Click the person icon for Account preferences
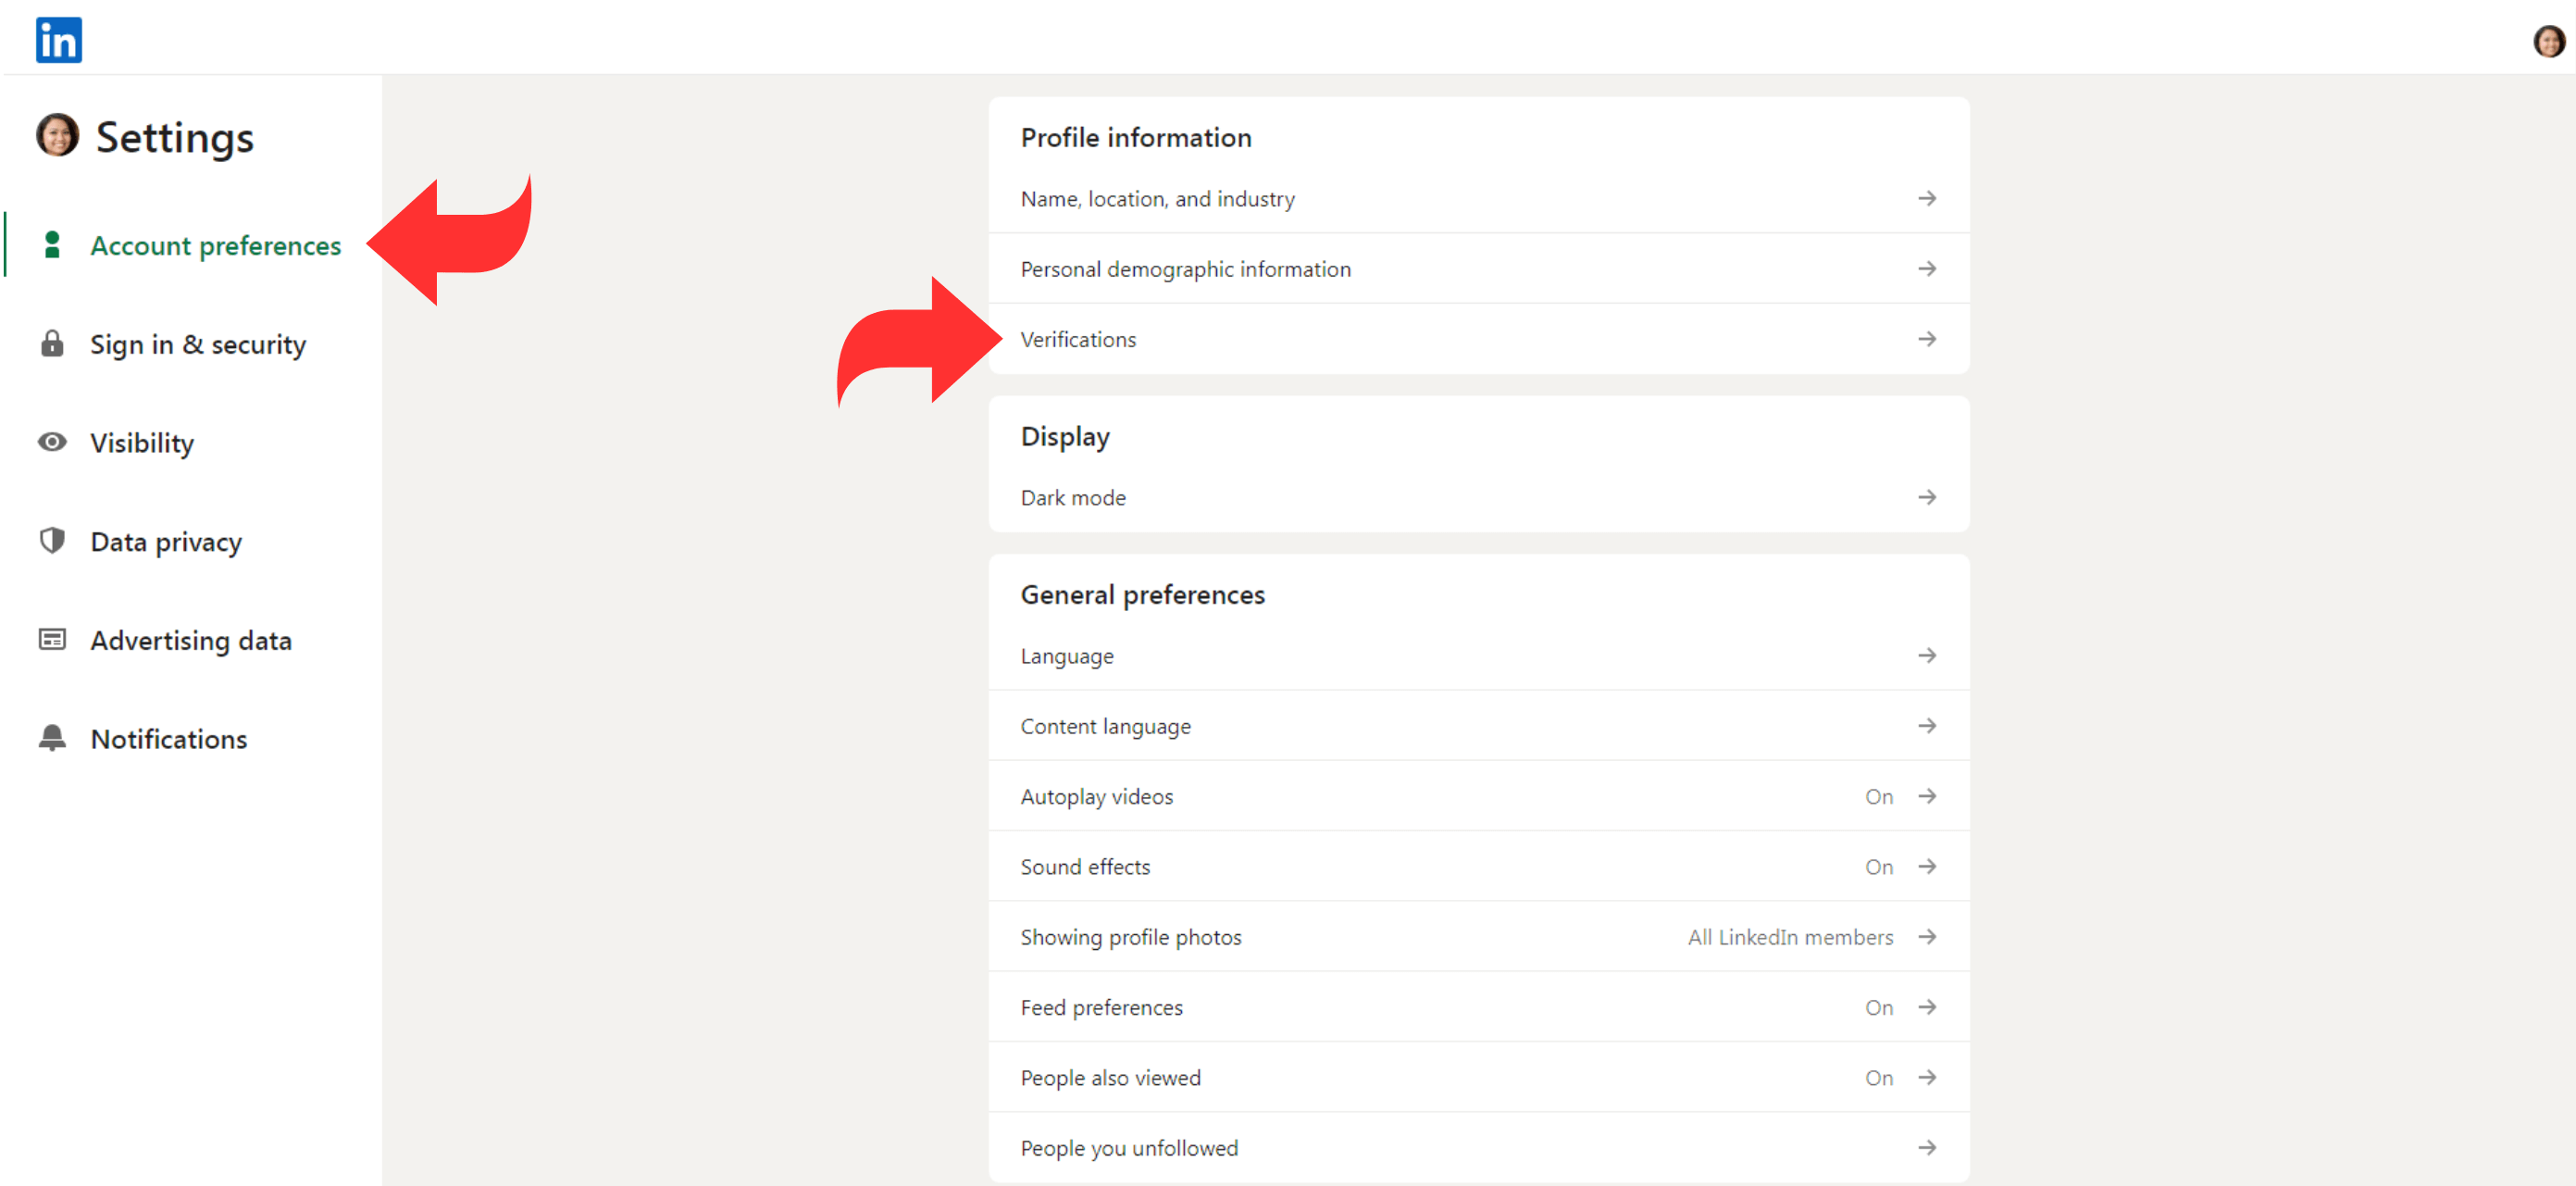This screenshot has height=1186, width=2576. pyautogui.click(x=52, y=245)
